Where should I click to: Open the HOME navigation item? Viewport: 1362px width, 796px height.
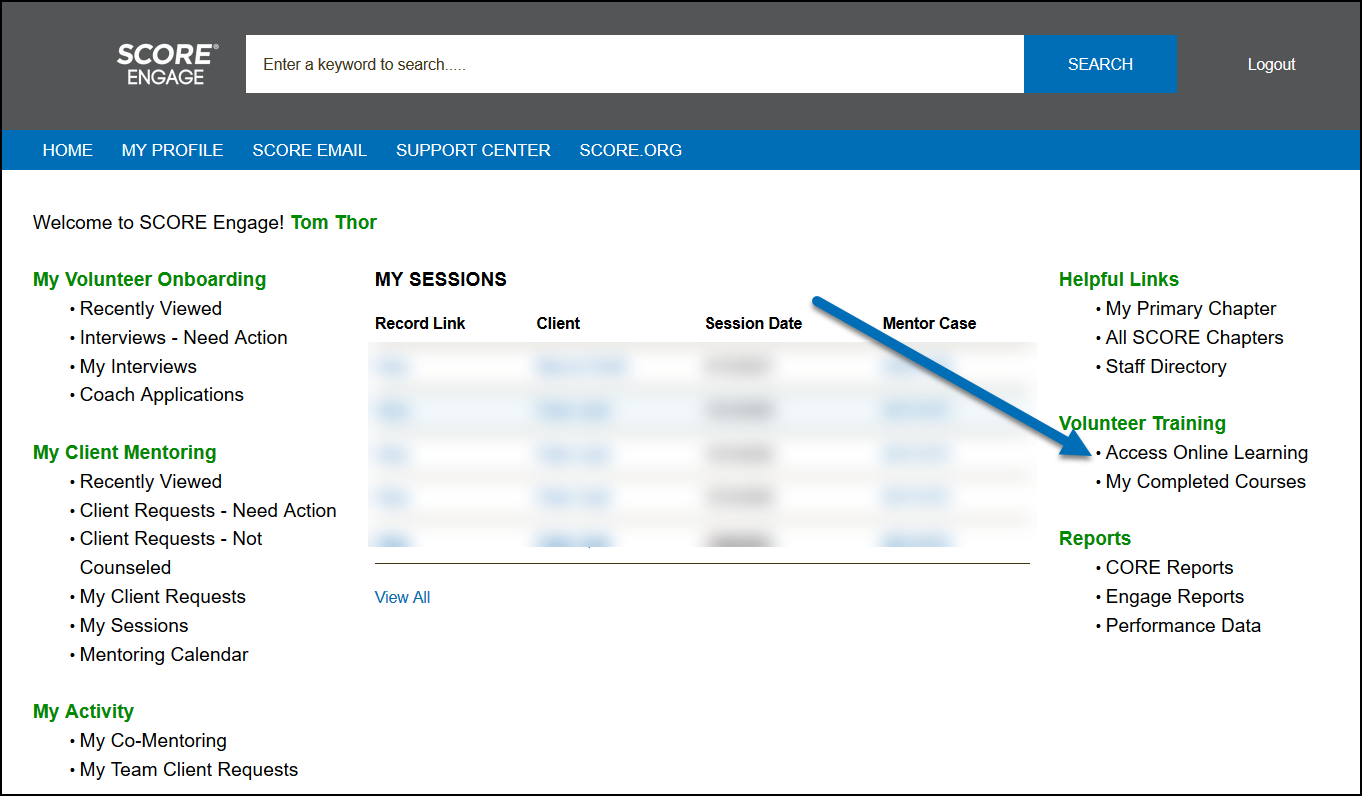click(68, 150)
